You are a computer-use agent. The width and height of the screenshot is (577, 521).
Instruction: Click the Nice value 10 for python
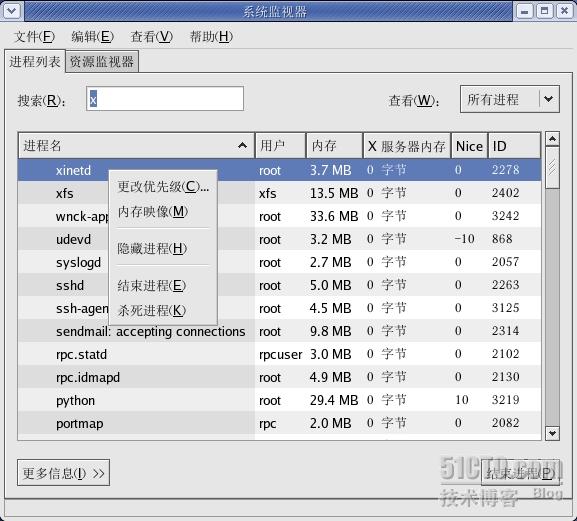click(462, 400)
